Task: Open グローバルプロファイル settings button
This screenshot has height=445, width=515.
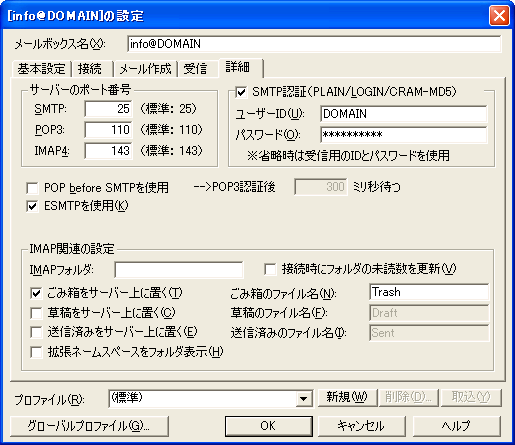Action: point(89,426)
